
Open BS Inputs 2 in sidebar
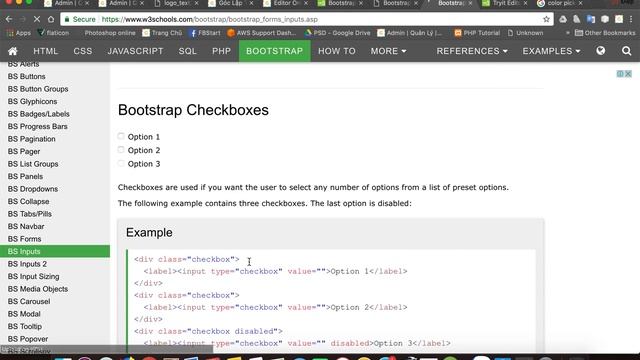point(27,264)
